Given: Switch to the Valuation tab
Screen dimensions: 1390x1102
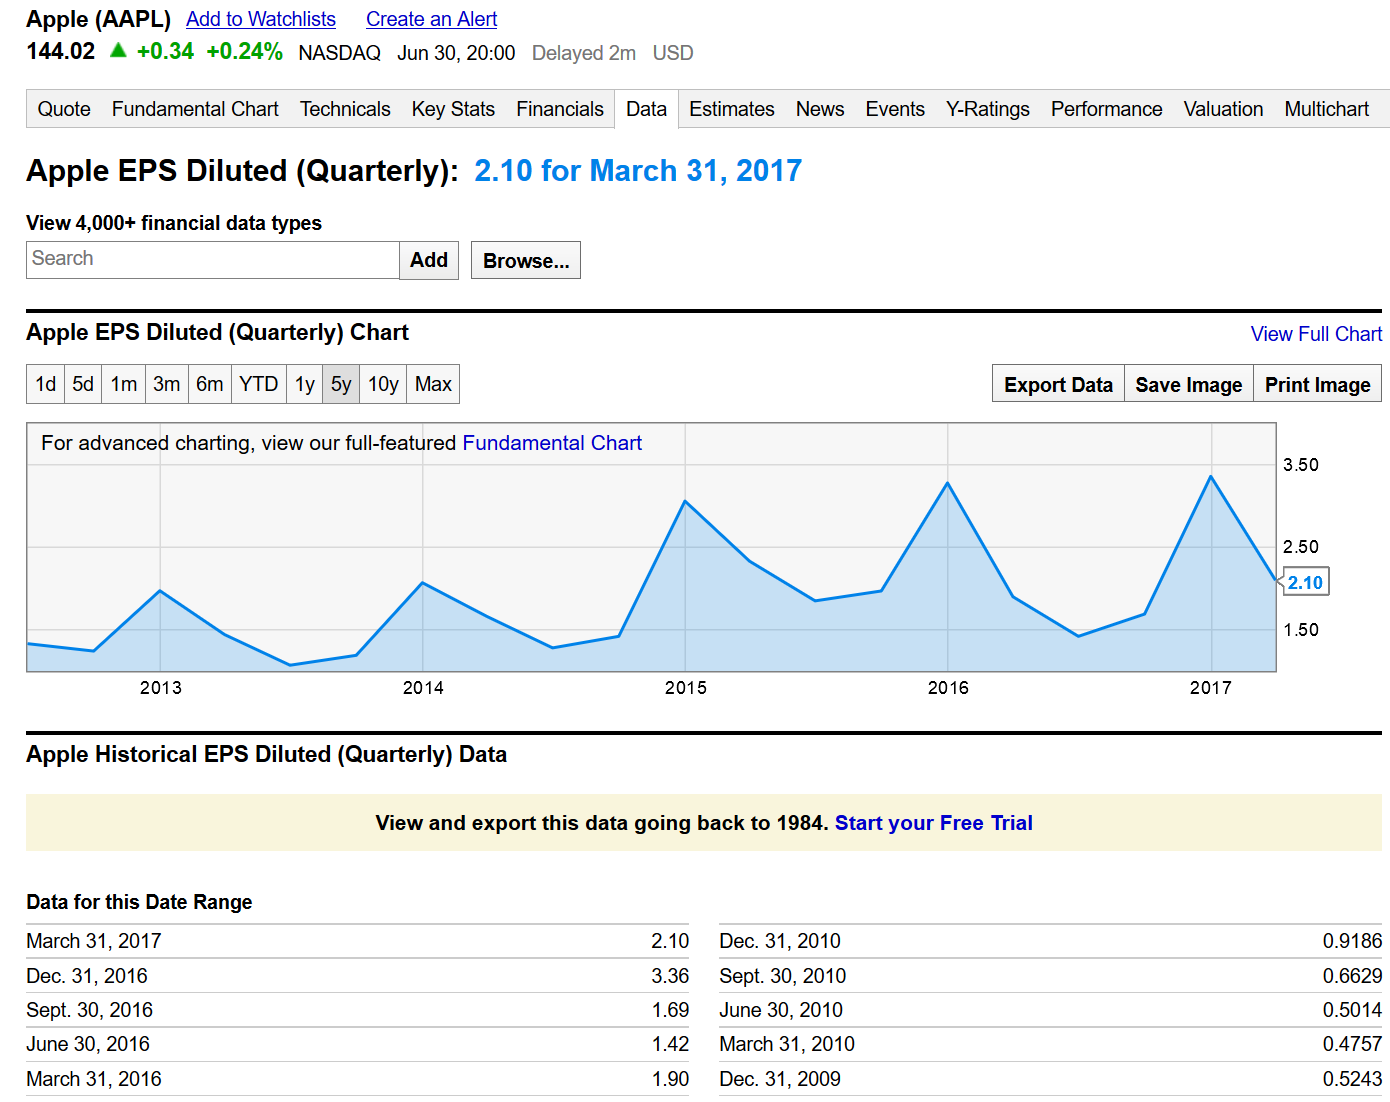Looking at the screenshot, I should [1223, 109].
